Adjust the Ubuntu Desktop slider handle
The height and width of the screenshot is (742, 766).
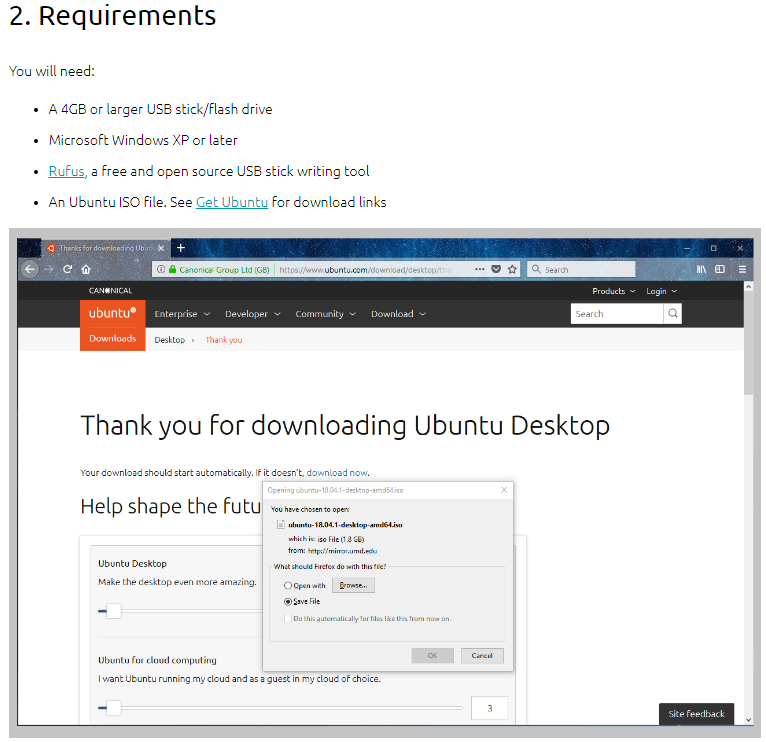[x=113, y=611]
